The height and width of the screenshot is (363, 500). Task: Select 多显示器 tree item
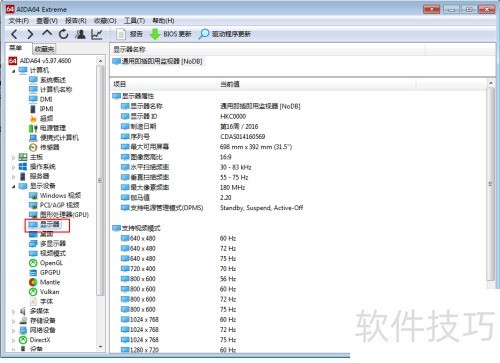pos(48,244)
